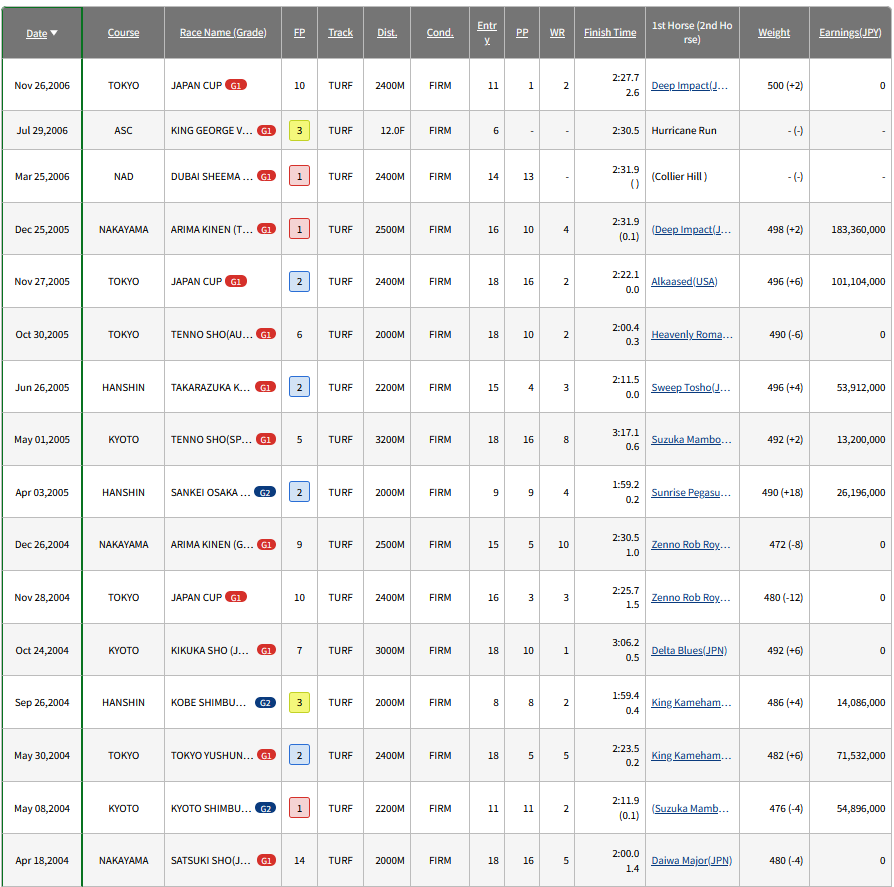
Task: Click G1 badge on Tenno Sho(Spring) row
Action: click(x=266, y=440)
